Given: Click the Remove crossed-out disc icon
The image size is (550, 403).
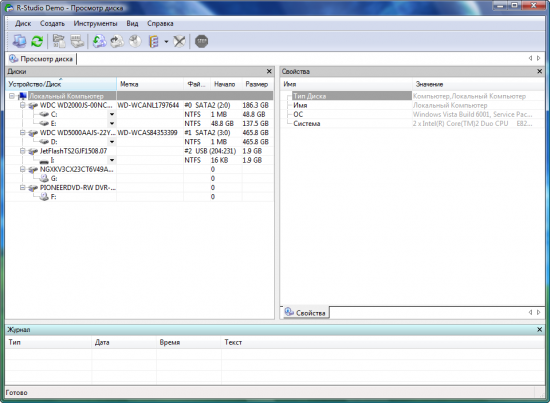Looking at the screenshot, I should [179, 41].
